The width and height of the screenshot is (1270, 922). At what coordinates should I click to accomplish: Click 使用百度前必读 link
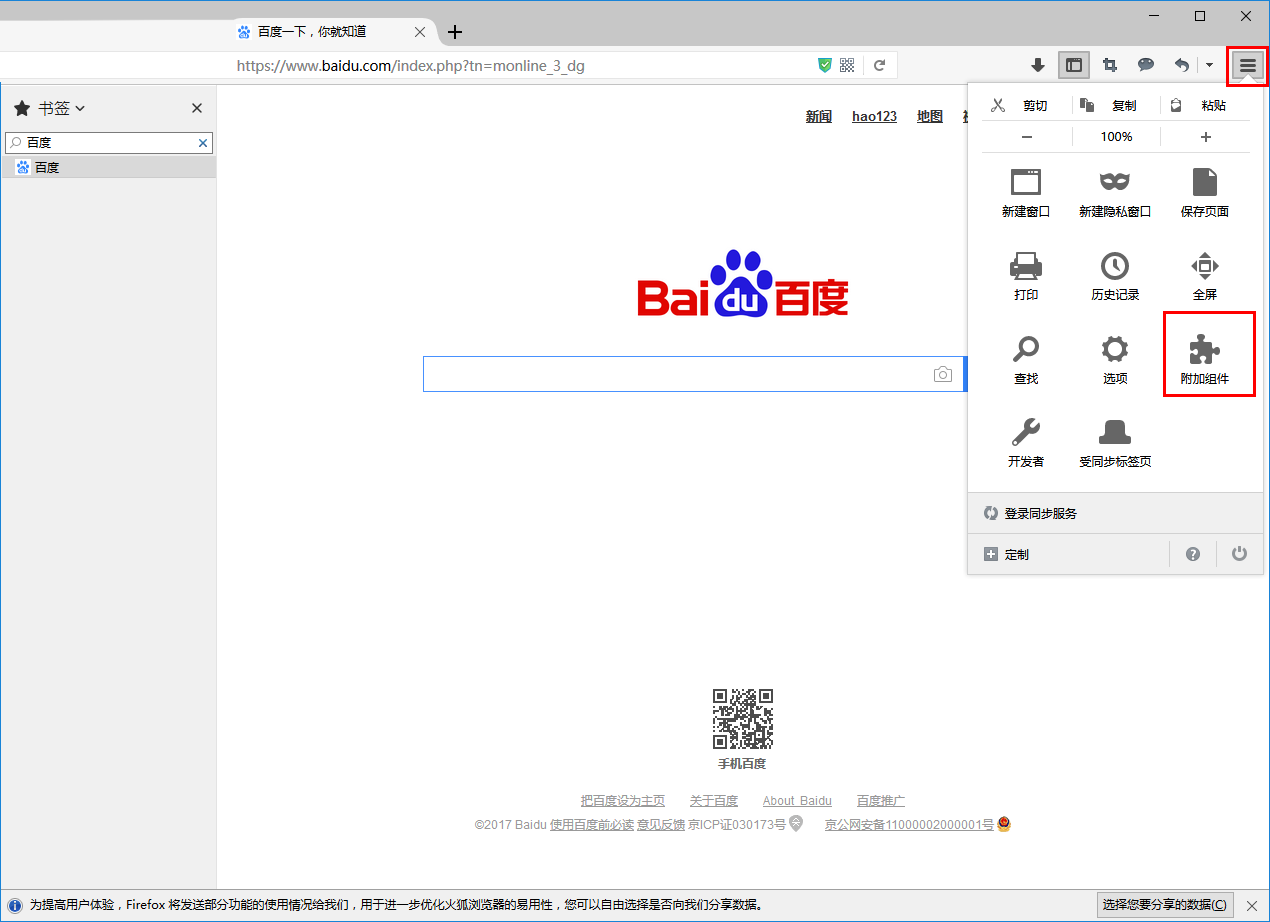coord(592,825)
